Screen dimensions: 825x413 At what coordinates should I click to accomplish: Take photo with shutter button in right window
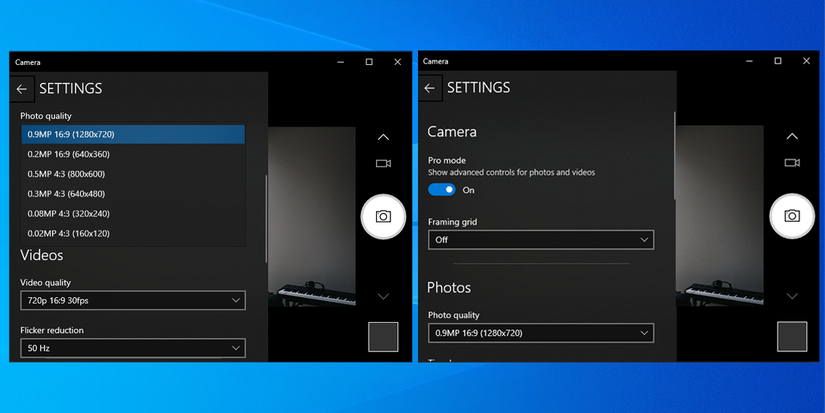pos(792,216)
